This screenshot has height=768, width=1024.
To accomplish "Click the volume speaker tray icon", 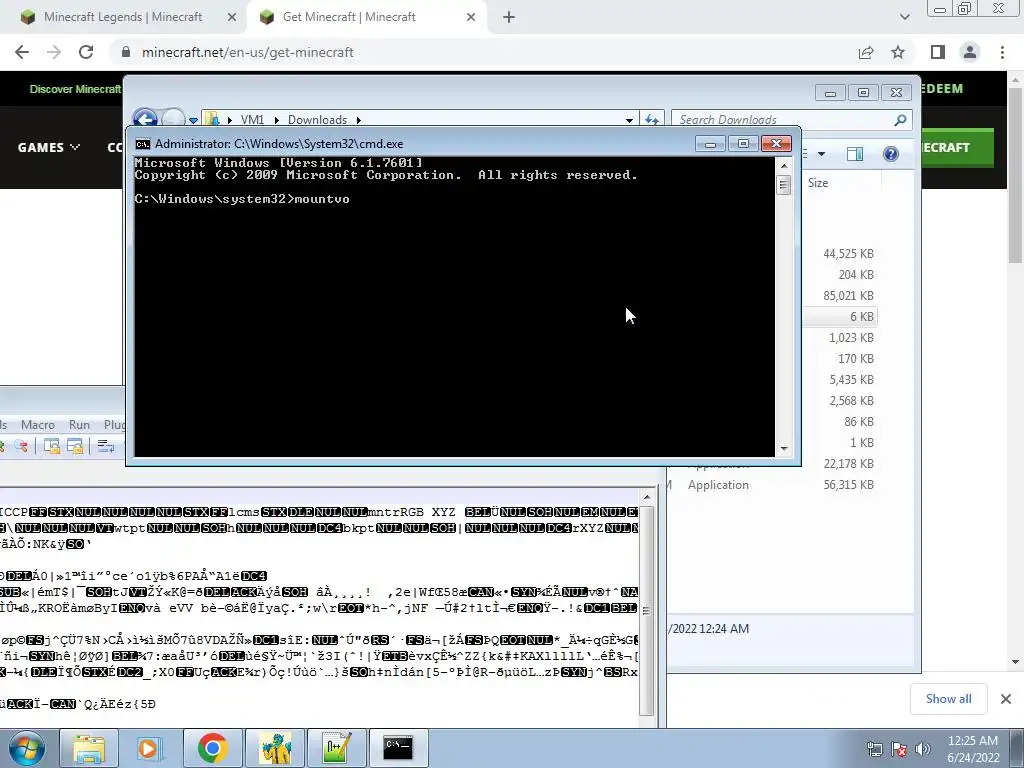I will (922, 749).
